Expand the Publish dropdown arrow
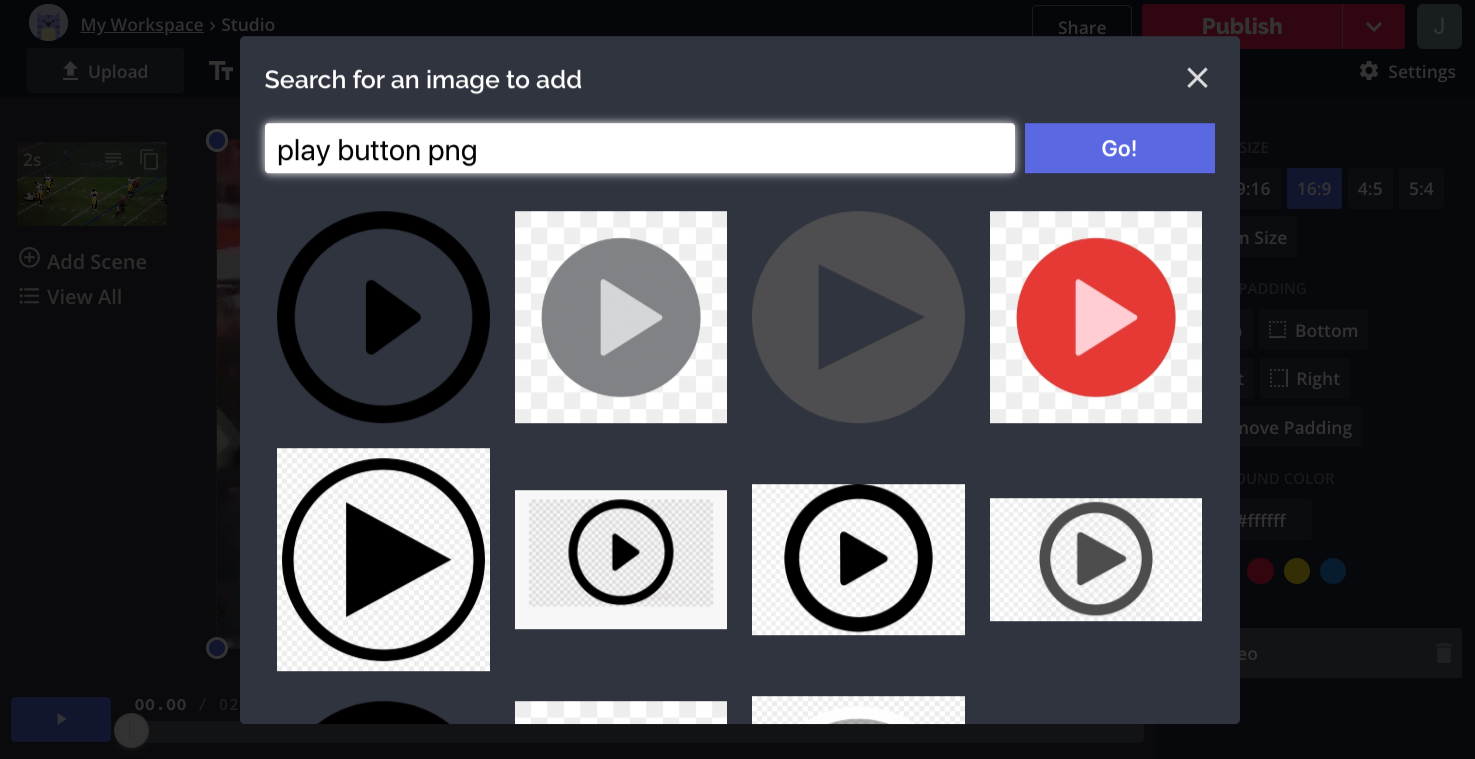Image resolution: width=1475 pixels, height=759 pixels. pos(1373,27)
